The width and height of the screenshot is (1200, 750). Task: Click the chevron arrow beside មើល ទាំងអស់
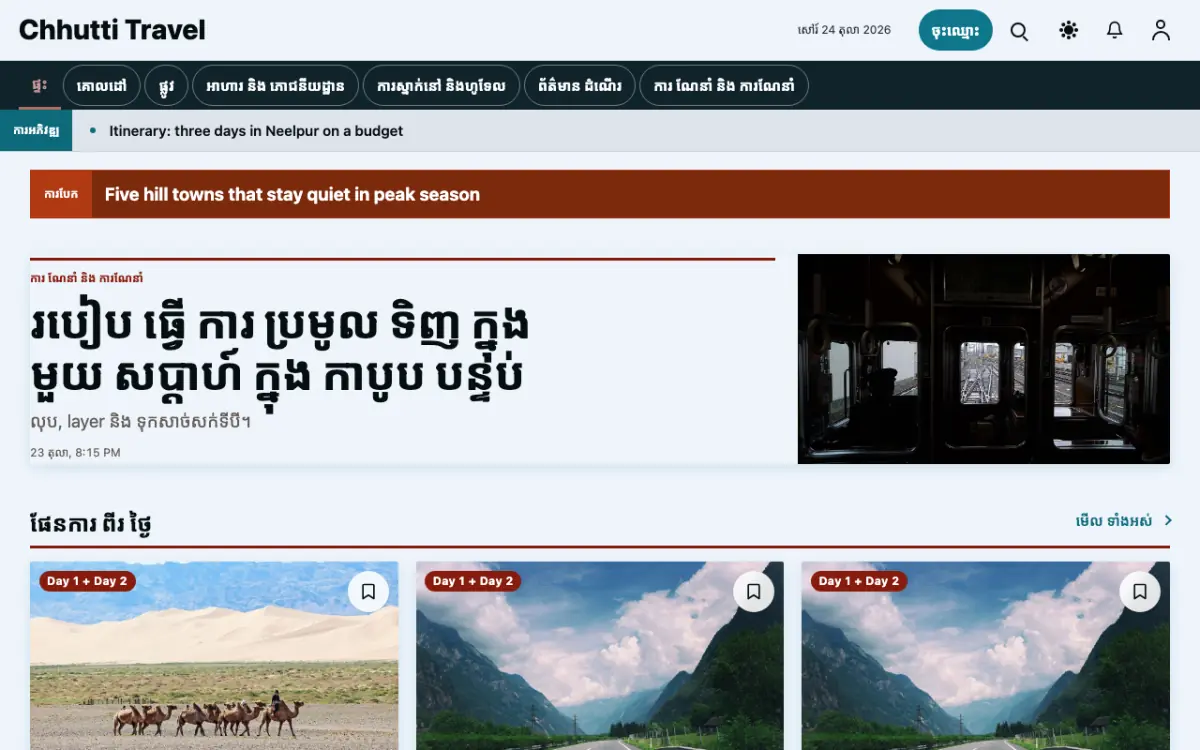1167,521
